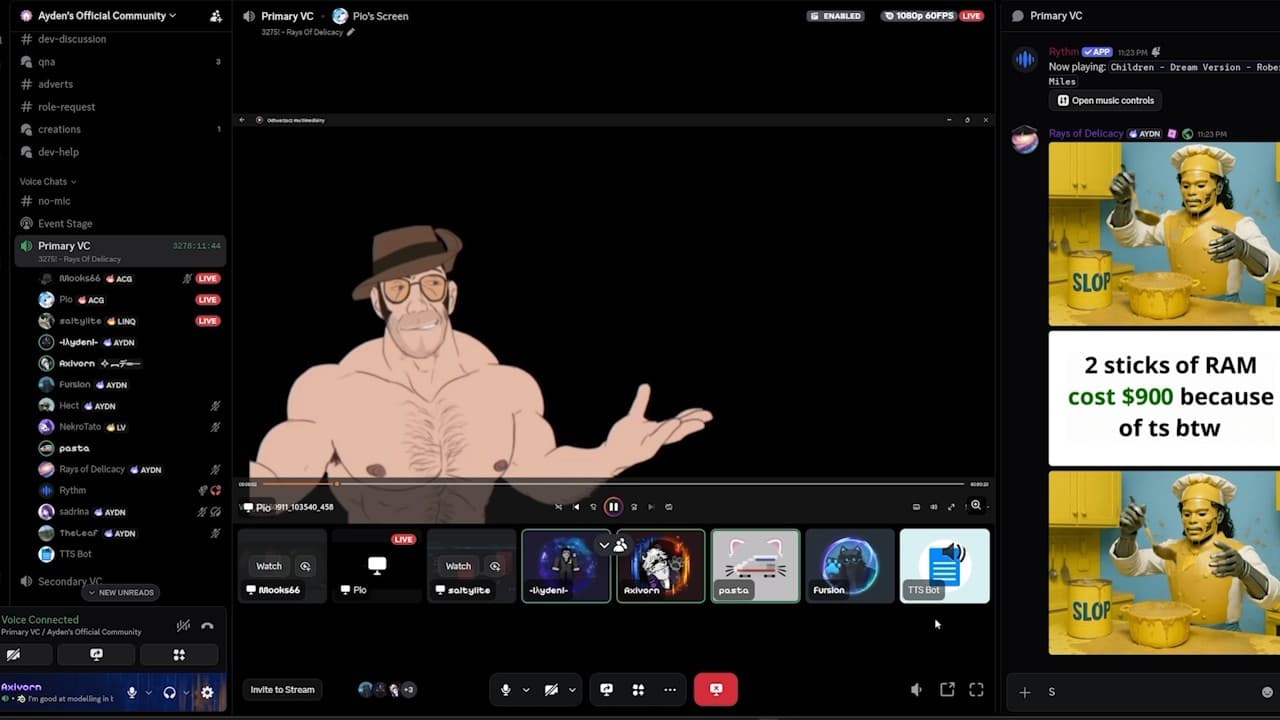
Task: Seek along the stream video progress bar
Action: tap(613, 484)
